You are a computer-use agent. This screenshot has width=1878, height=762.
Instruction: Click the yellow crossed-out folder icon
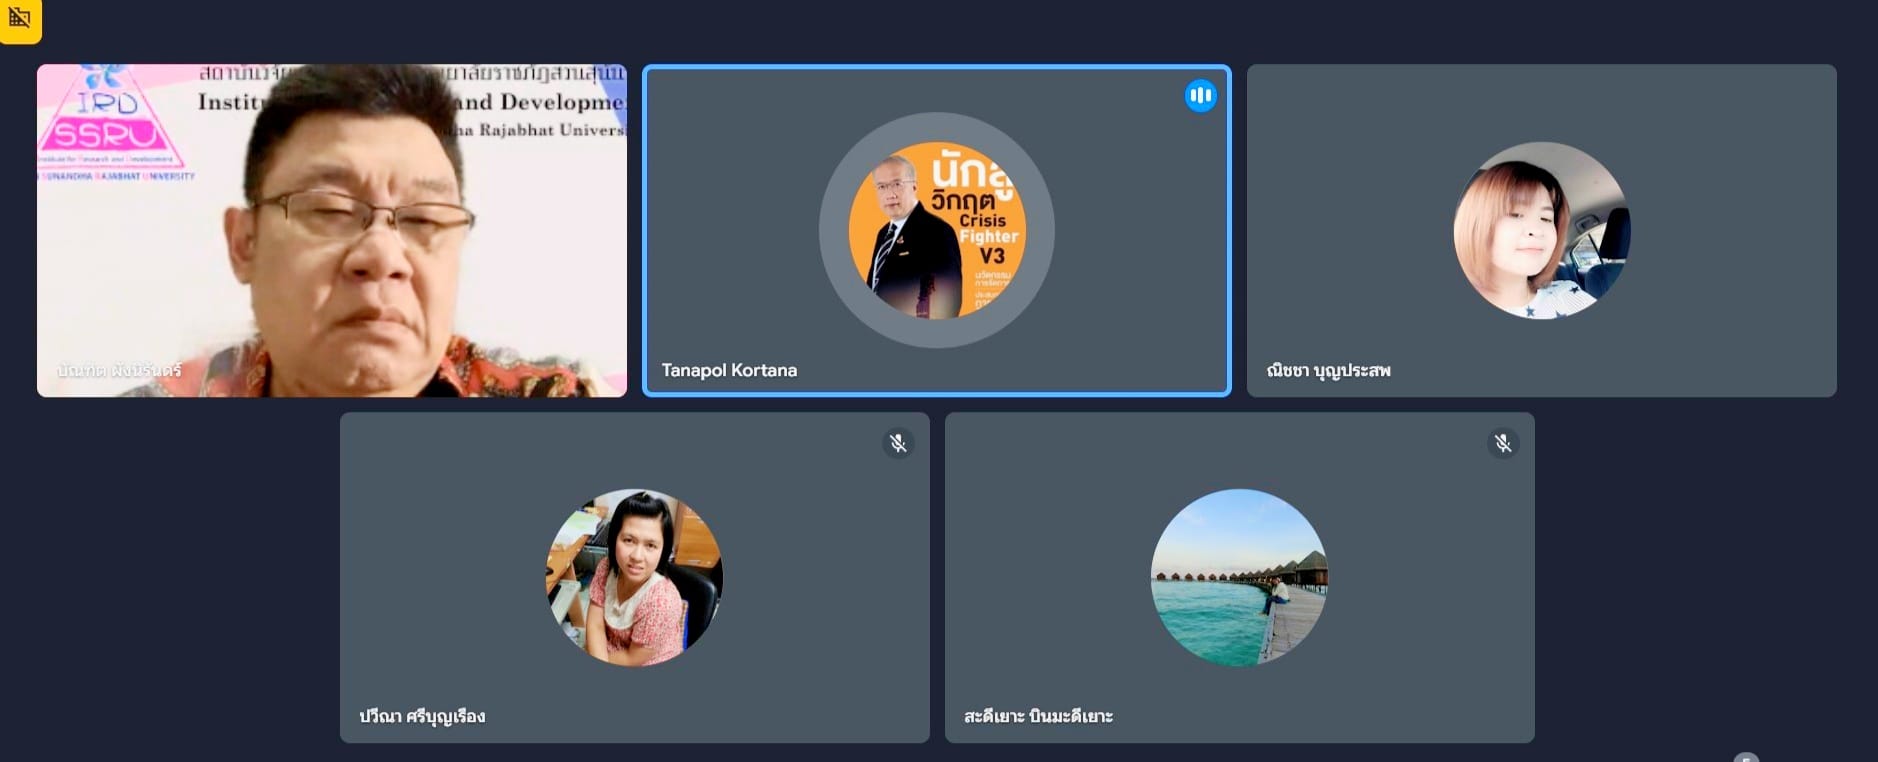(x=19, y=18)
